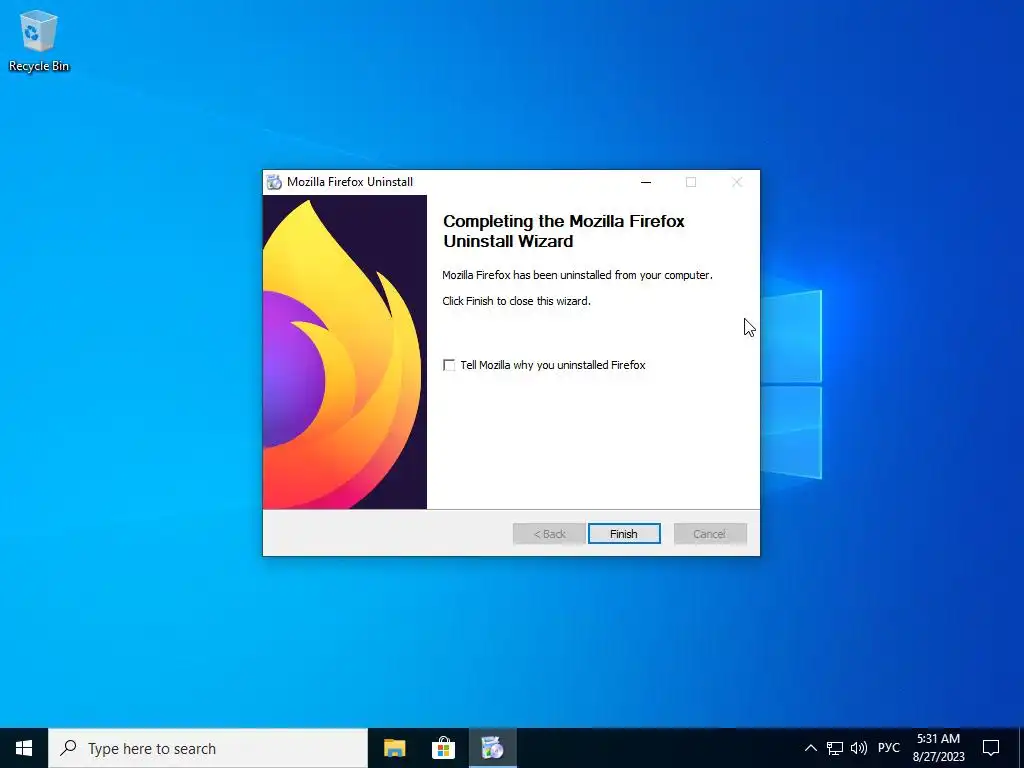Click the Finish button

click(x=624, y=534)
